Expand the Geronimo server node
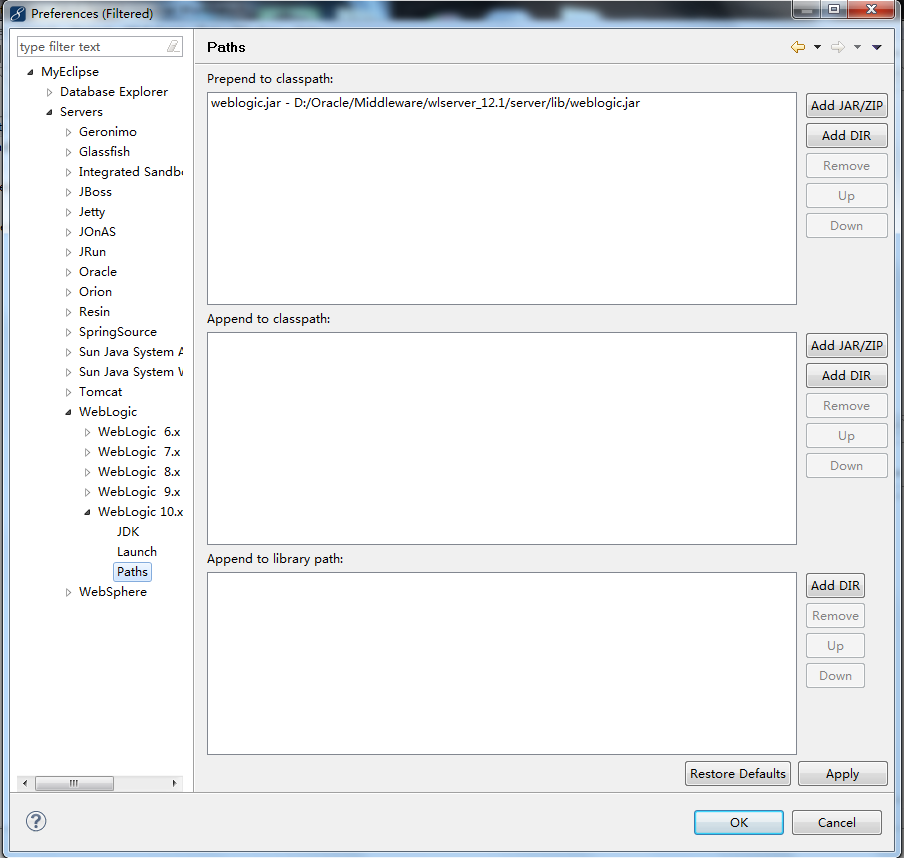This screenshot has width=904, height=858. pos(68,132)
